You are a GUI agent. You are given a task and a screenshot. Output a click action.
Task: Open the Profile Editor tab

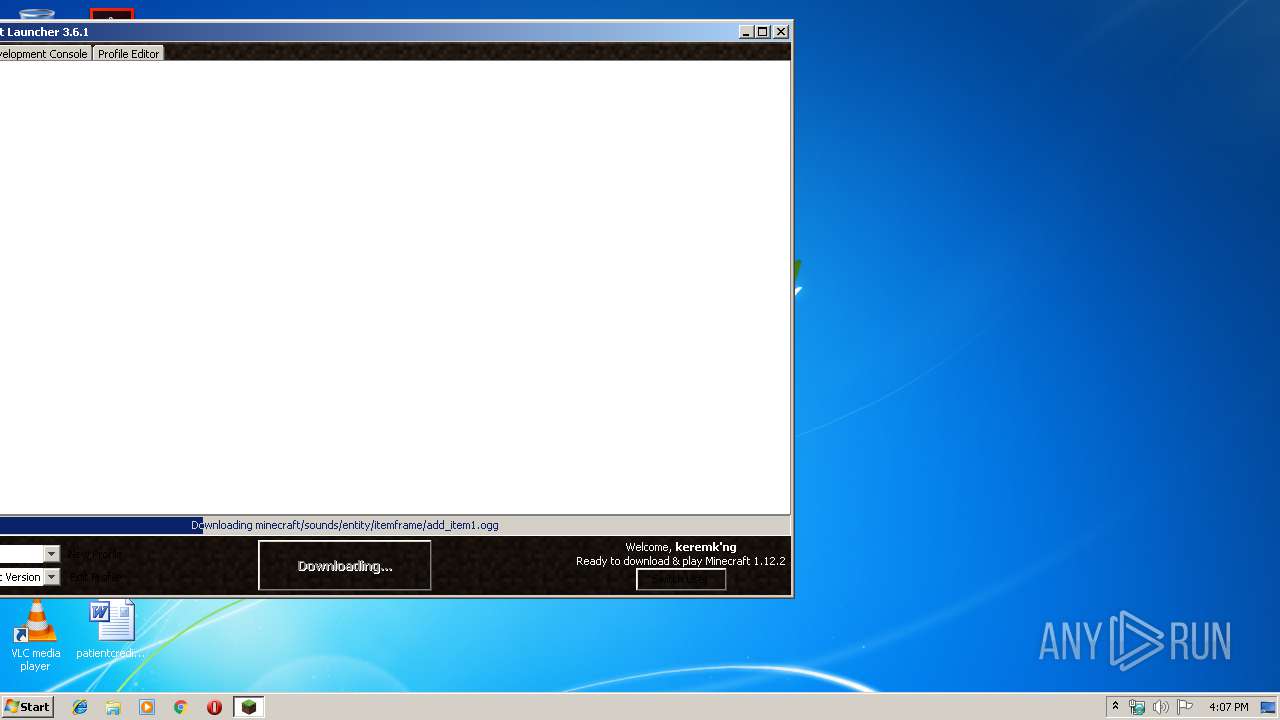[128, 54]
